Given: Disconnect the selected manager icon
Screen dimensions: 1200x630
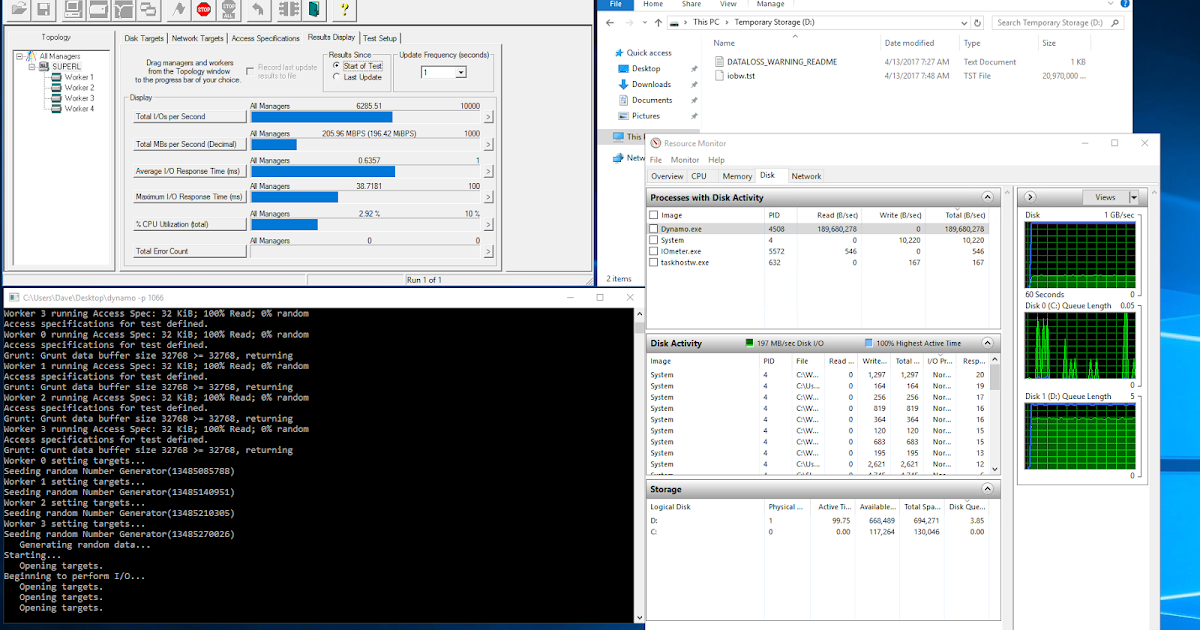Looking at the screenshot, I should (x=288, y=9).
